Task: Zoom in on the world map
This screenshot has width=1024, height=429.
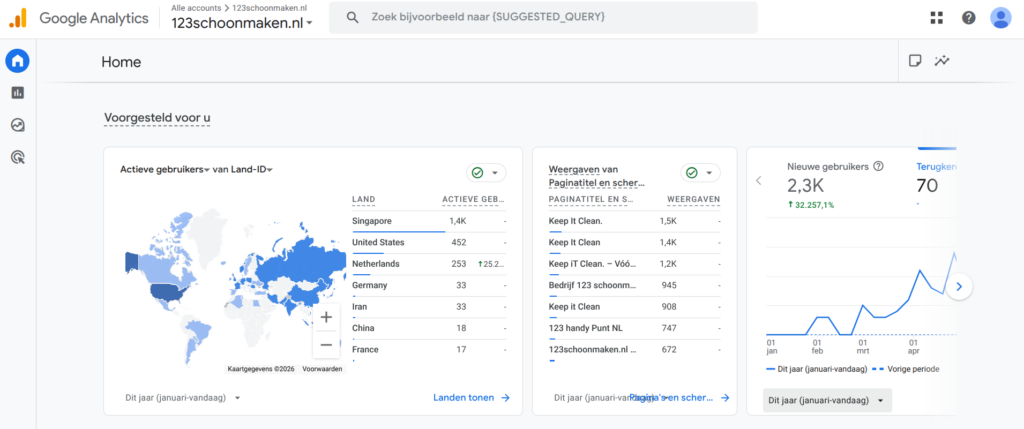Action: point(326,317)
